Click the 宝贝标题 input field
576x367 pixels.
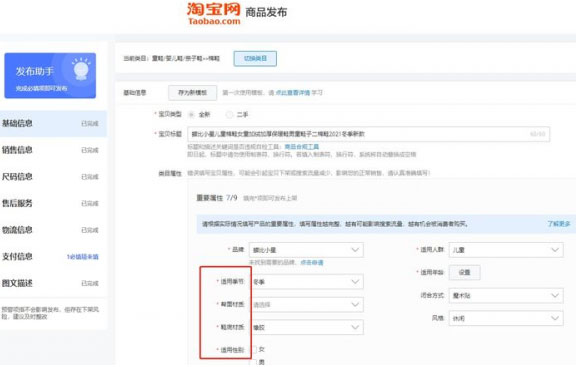coord(368,134)
